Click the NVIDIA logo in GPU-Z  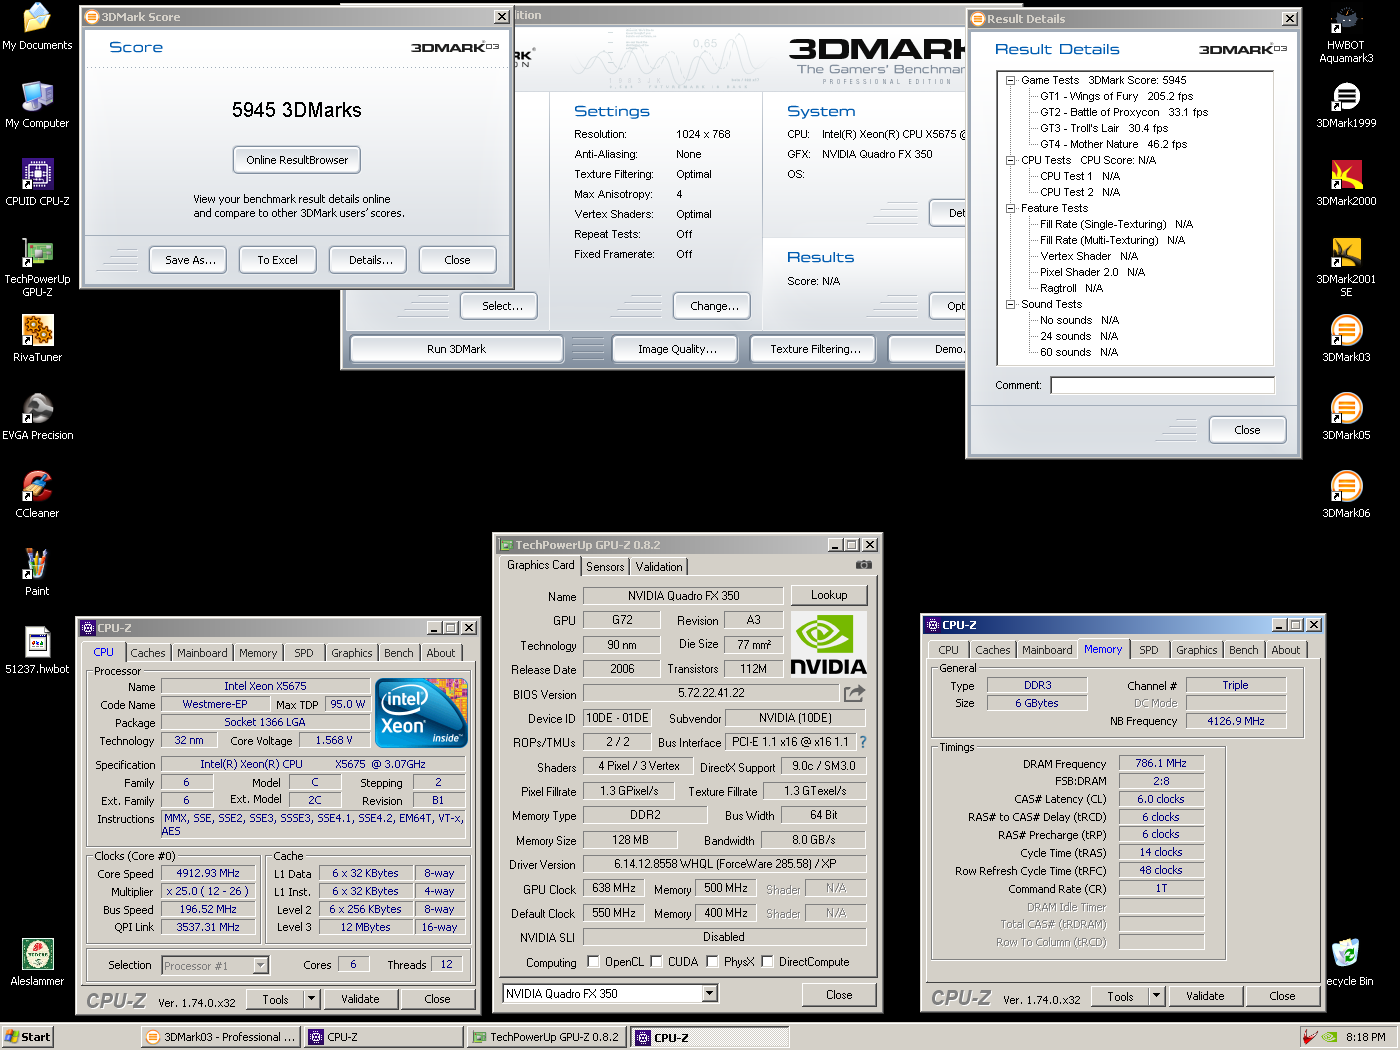829,645
